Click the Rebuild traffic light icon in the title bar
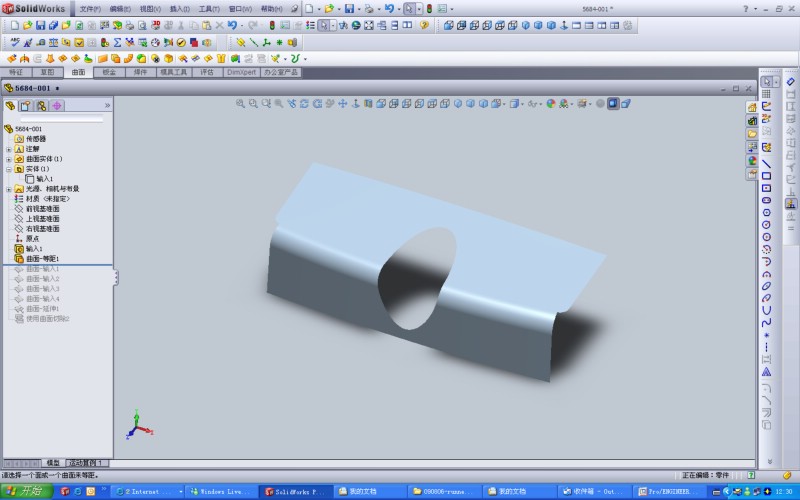The height and width of the screenshot is (500, 800). click(x=429, y=9)
